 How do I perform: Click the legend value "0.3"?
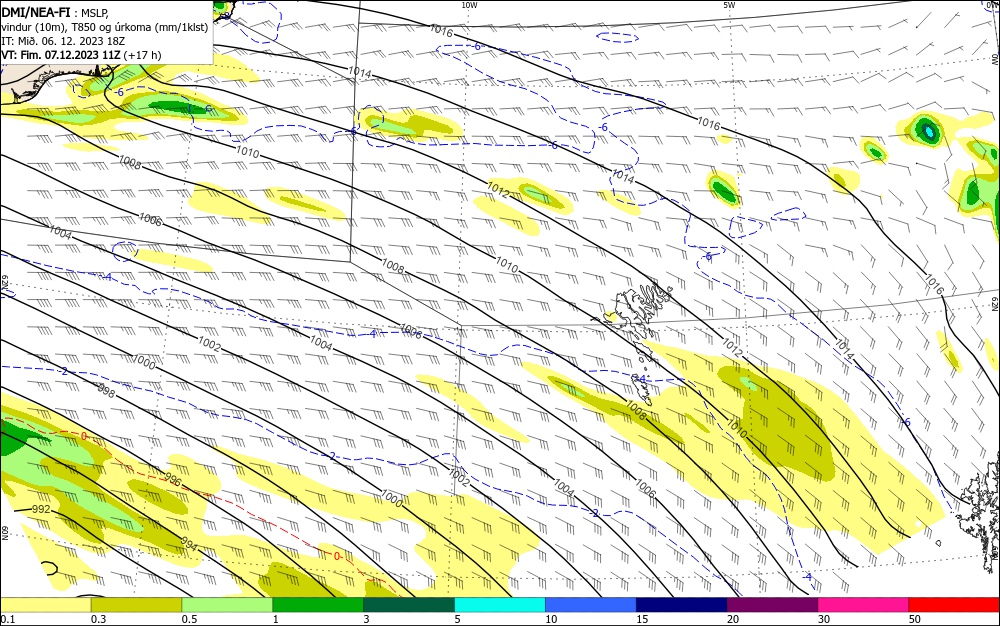98,619
